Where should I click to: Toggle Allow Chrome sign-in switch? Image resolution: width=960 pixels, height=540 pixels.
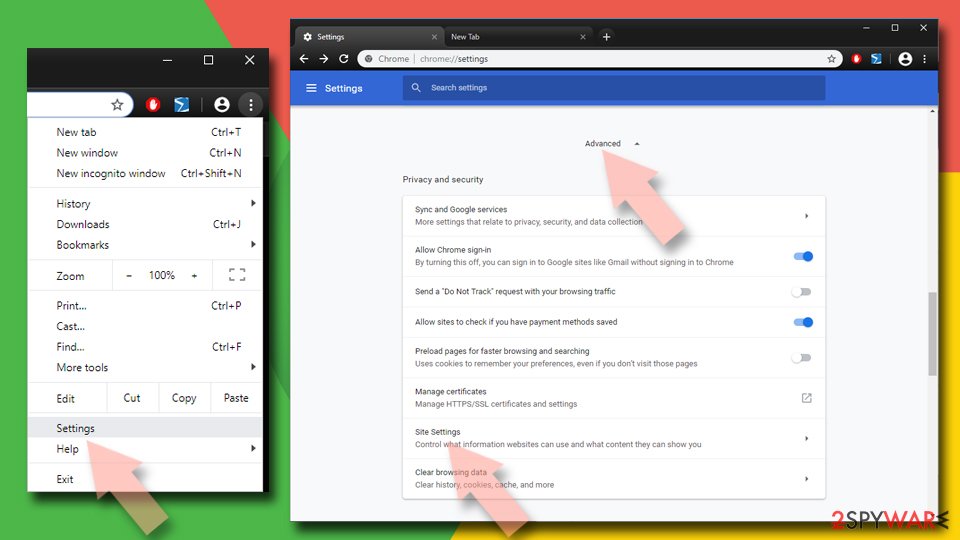click(x=803, y=257)
